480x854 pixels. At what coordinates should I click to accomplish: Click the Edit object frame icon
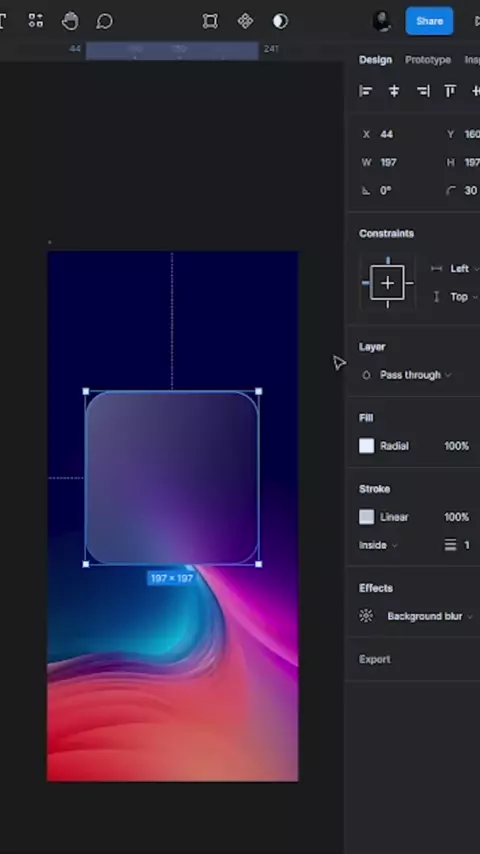coord(210,21)
